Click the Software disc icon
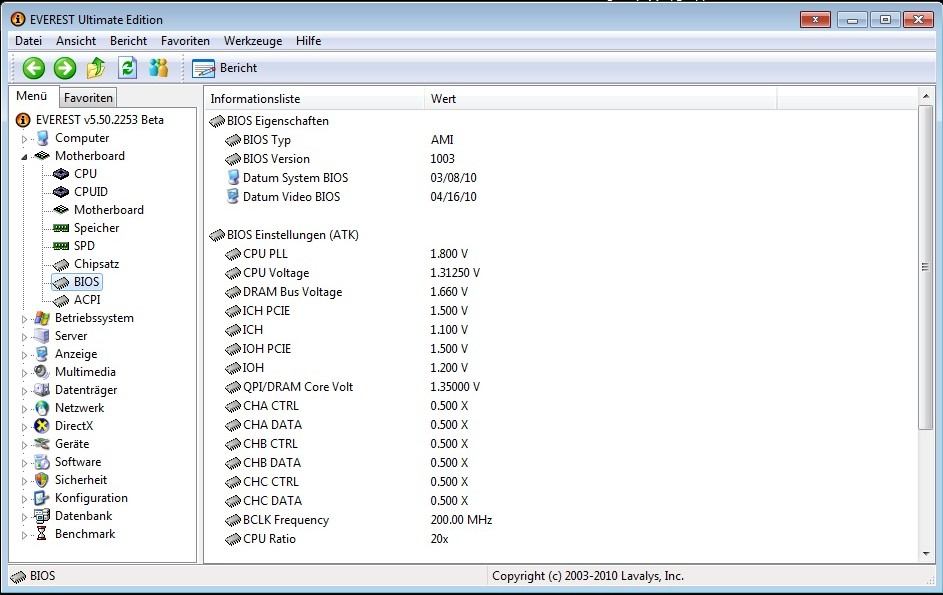The image size is (943, 595). [x=42, y=462]
